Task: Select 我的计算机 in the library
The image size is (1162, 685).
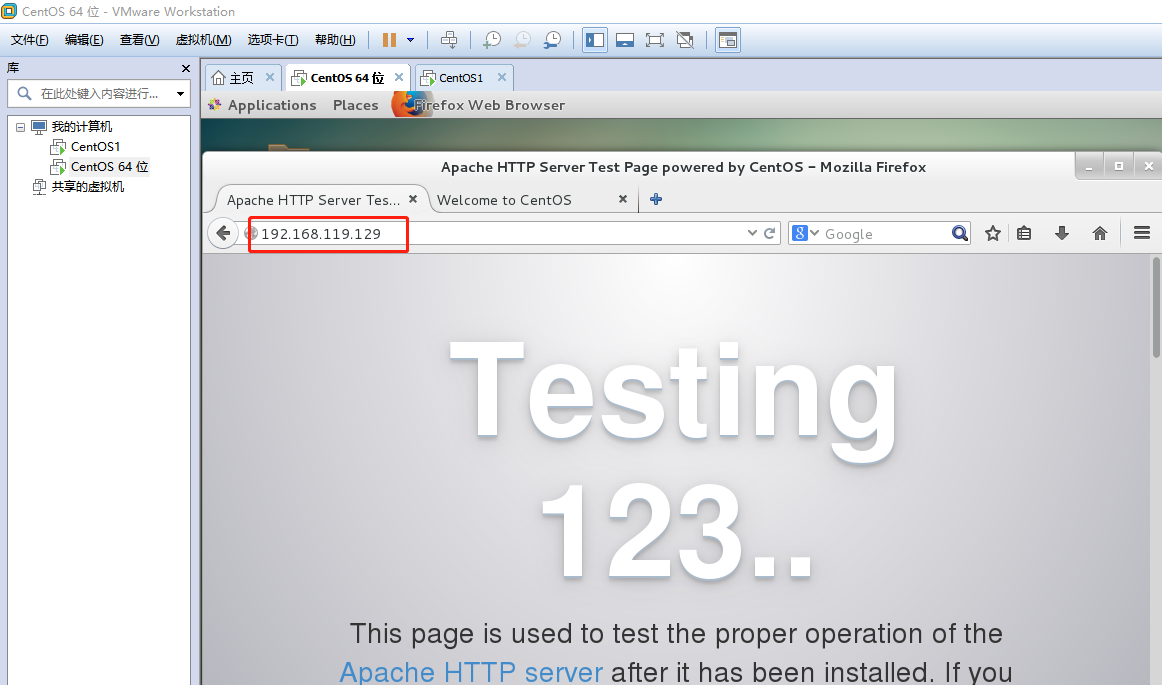Action: 82,127
